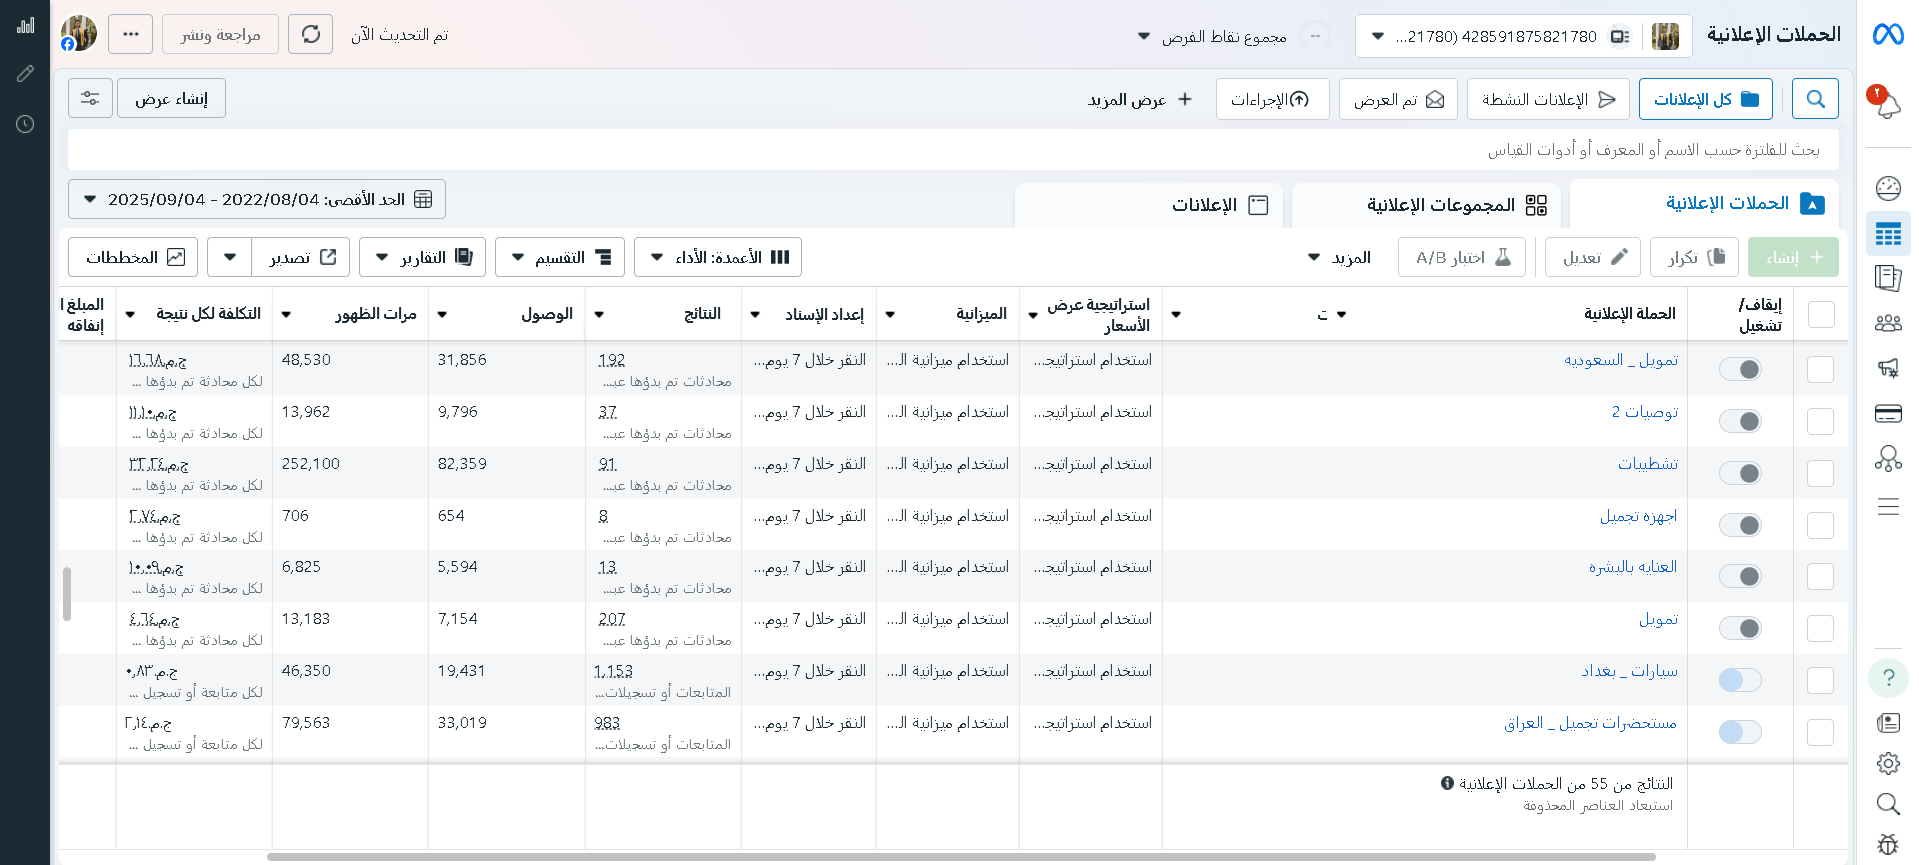Open the Billing card icon in sidebar
Screen dimensions: 1919x865
(x=1887, y=414)
